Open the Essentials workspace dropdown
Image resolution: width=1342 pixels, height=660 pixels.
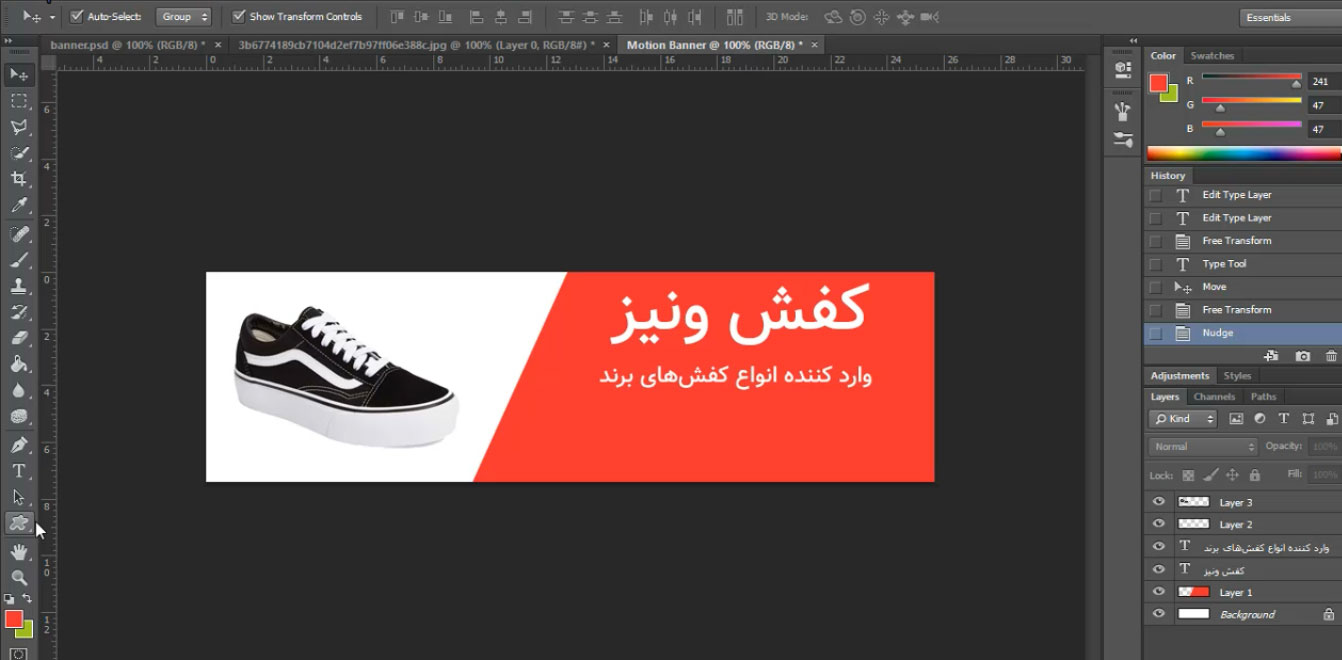[1290, 17]
